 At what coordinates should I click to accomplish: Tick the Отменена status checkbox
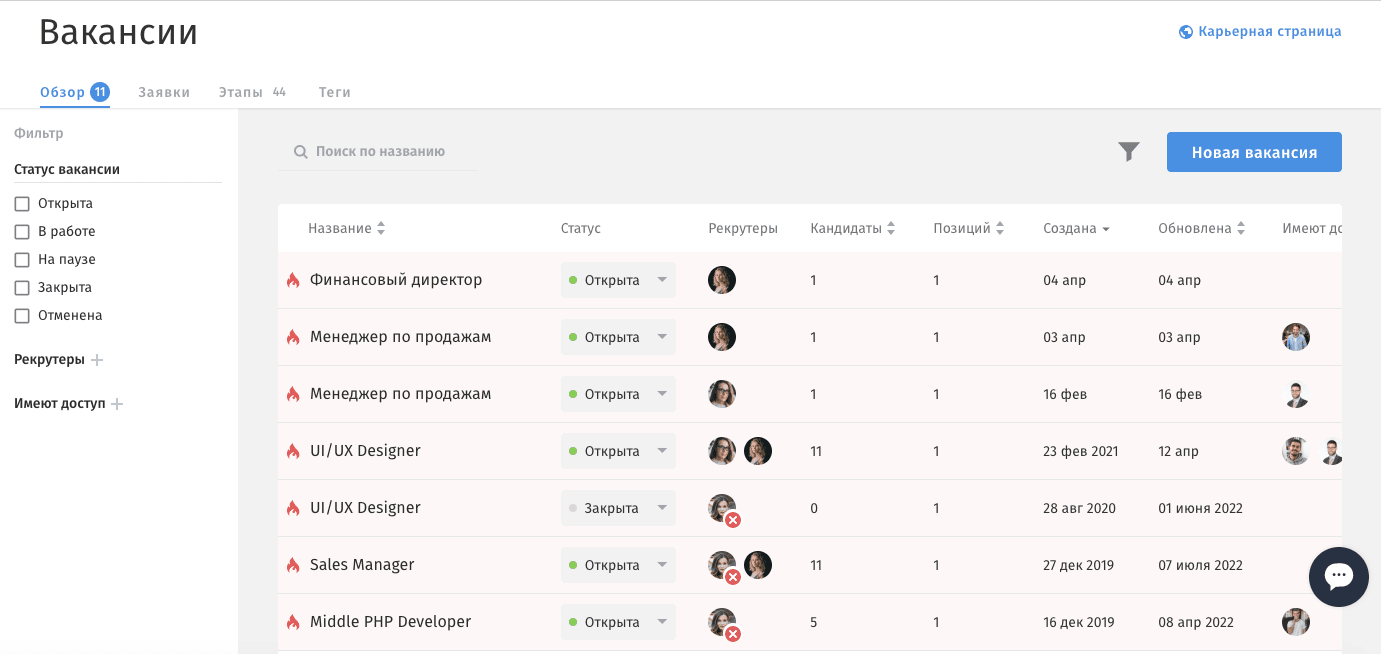click(x=22, y=316)
